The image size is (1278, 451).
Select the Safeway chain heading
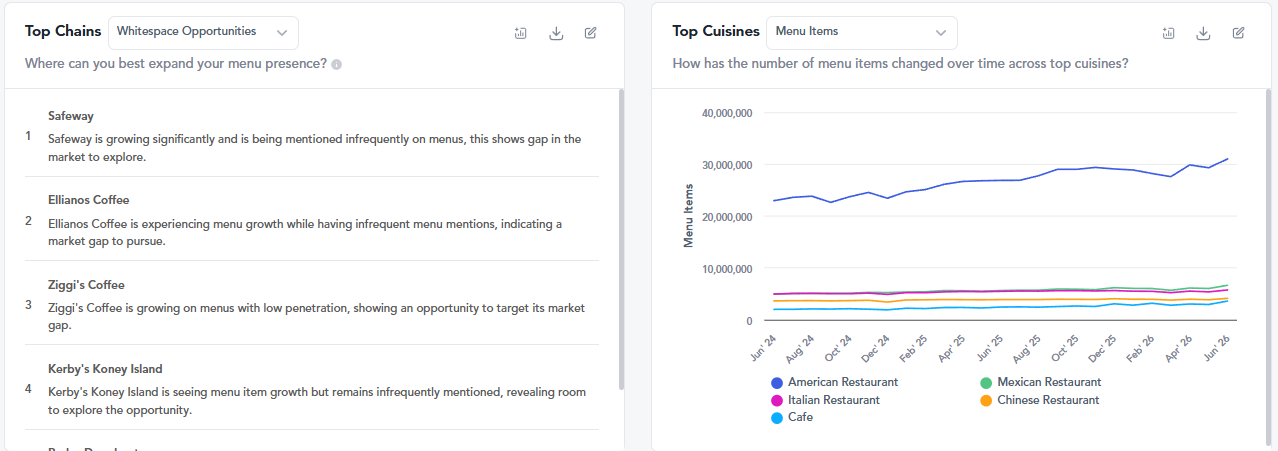[71, 116]
